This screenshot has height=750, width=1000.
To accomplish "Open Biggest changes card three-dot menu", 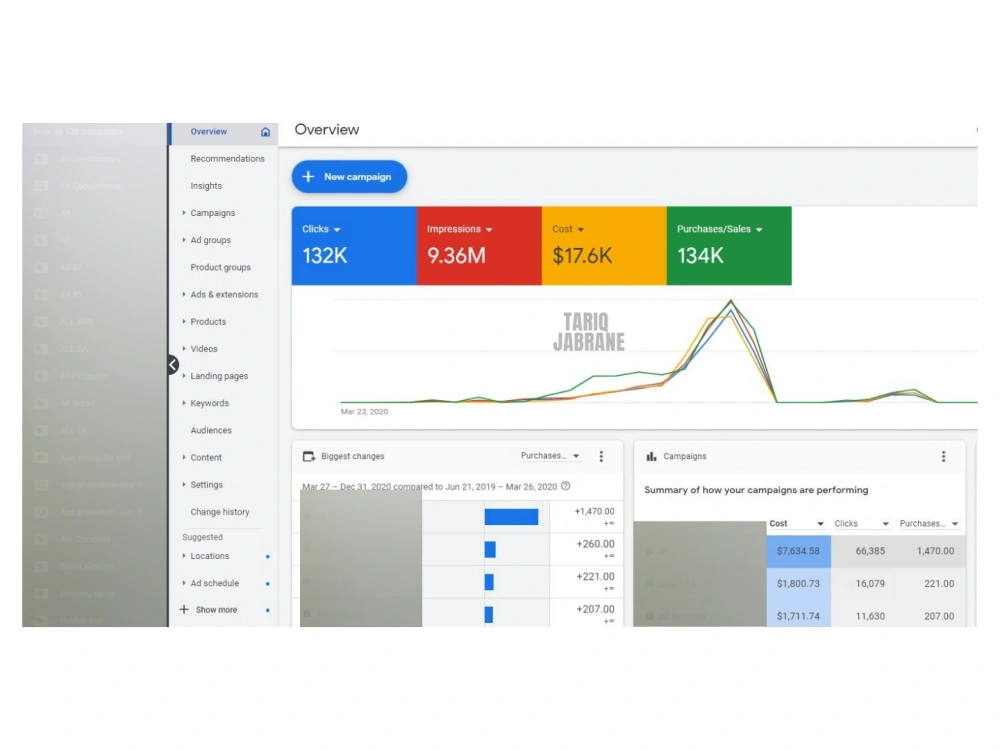I will coord(601,456).
